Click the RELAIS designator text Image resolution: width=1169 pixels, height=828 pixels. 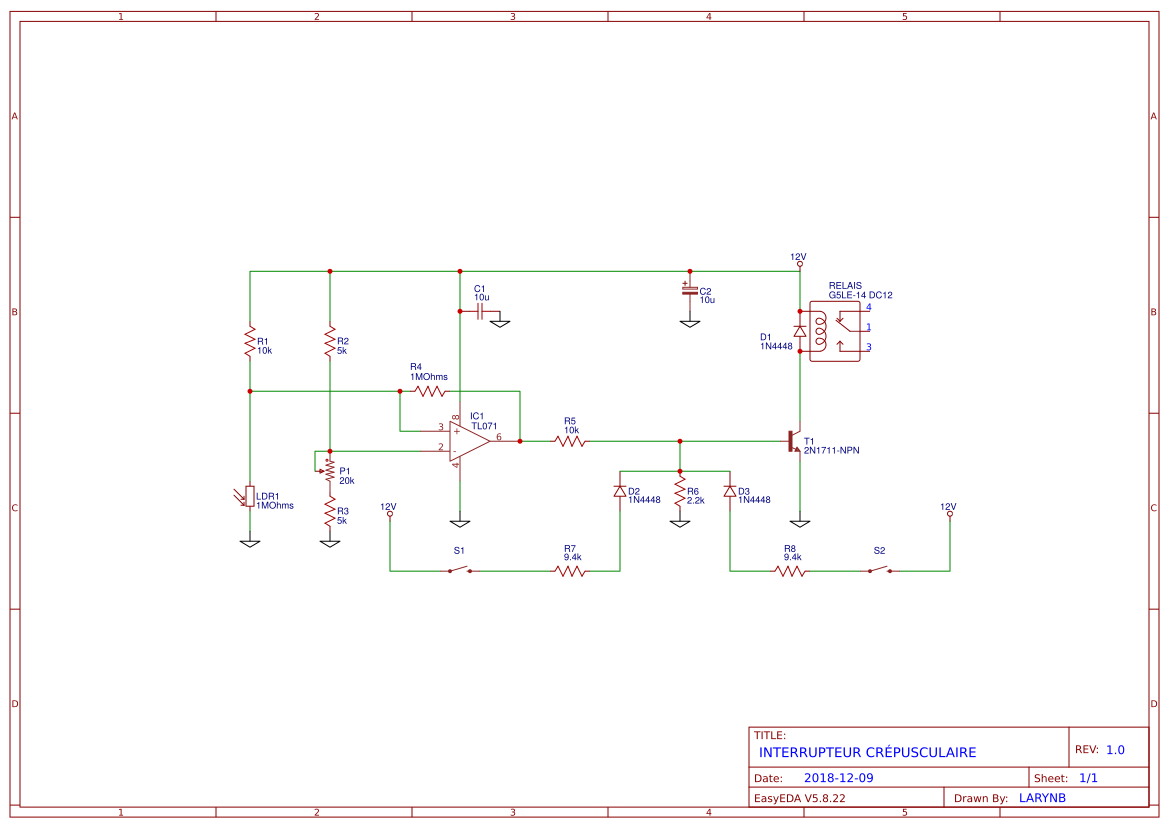click(845, 285)
